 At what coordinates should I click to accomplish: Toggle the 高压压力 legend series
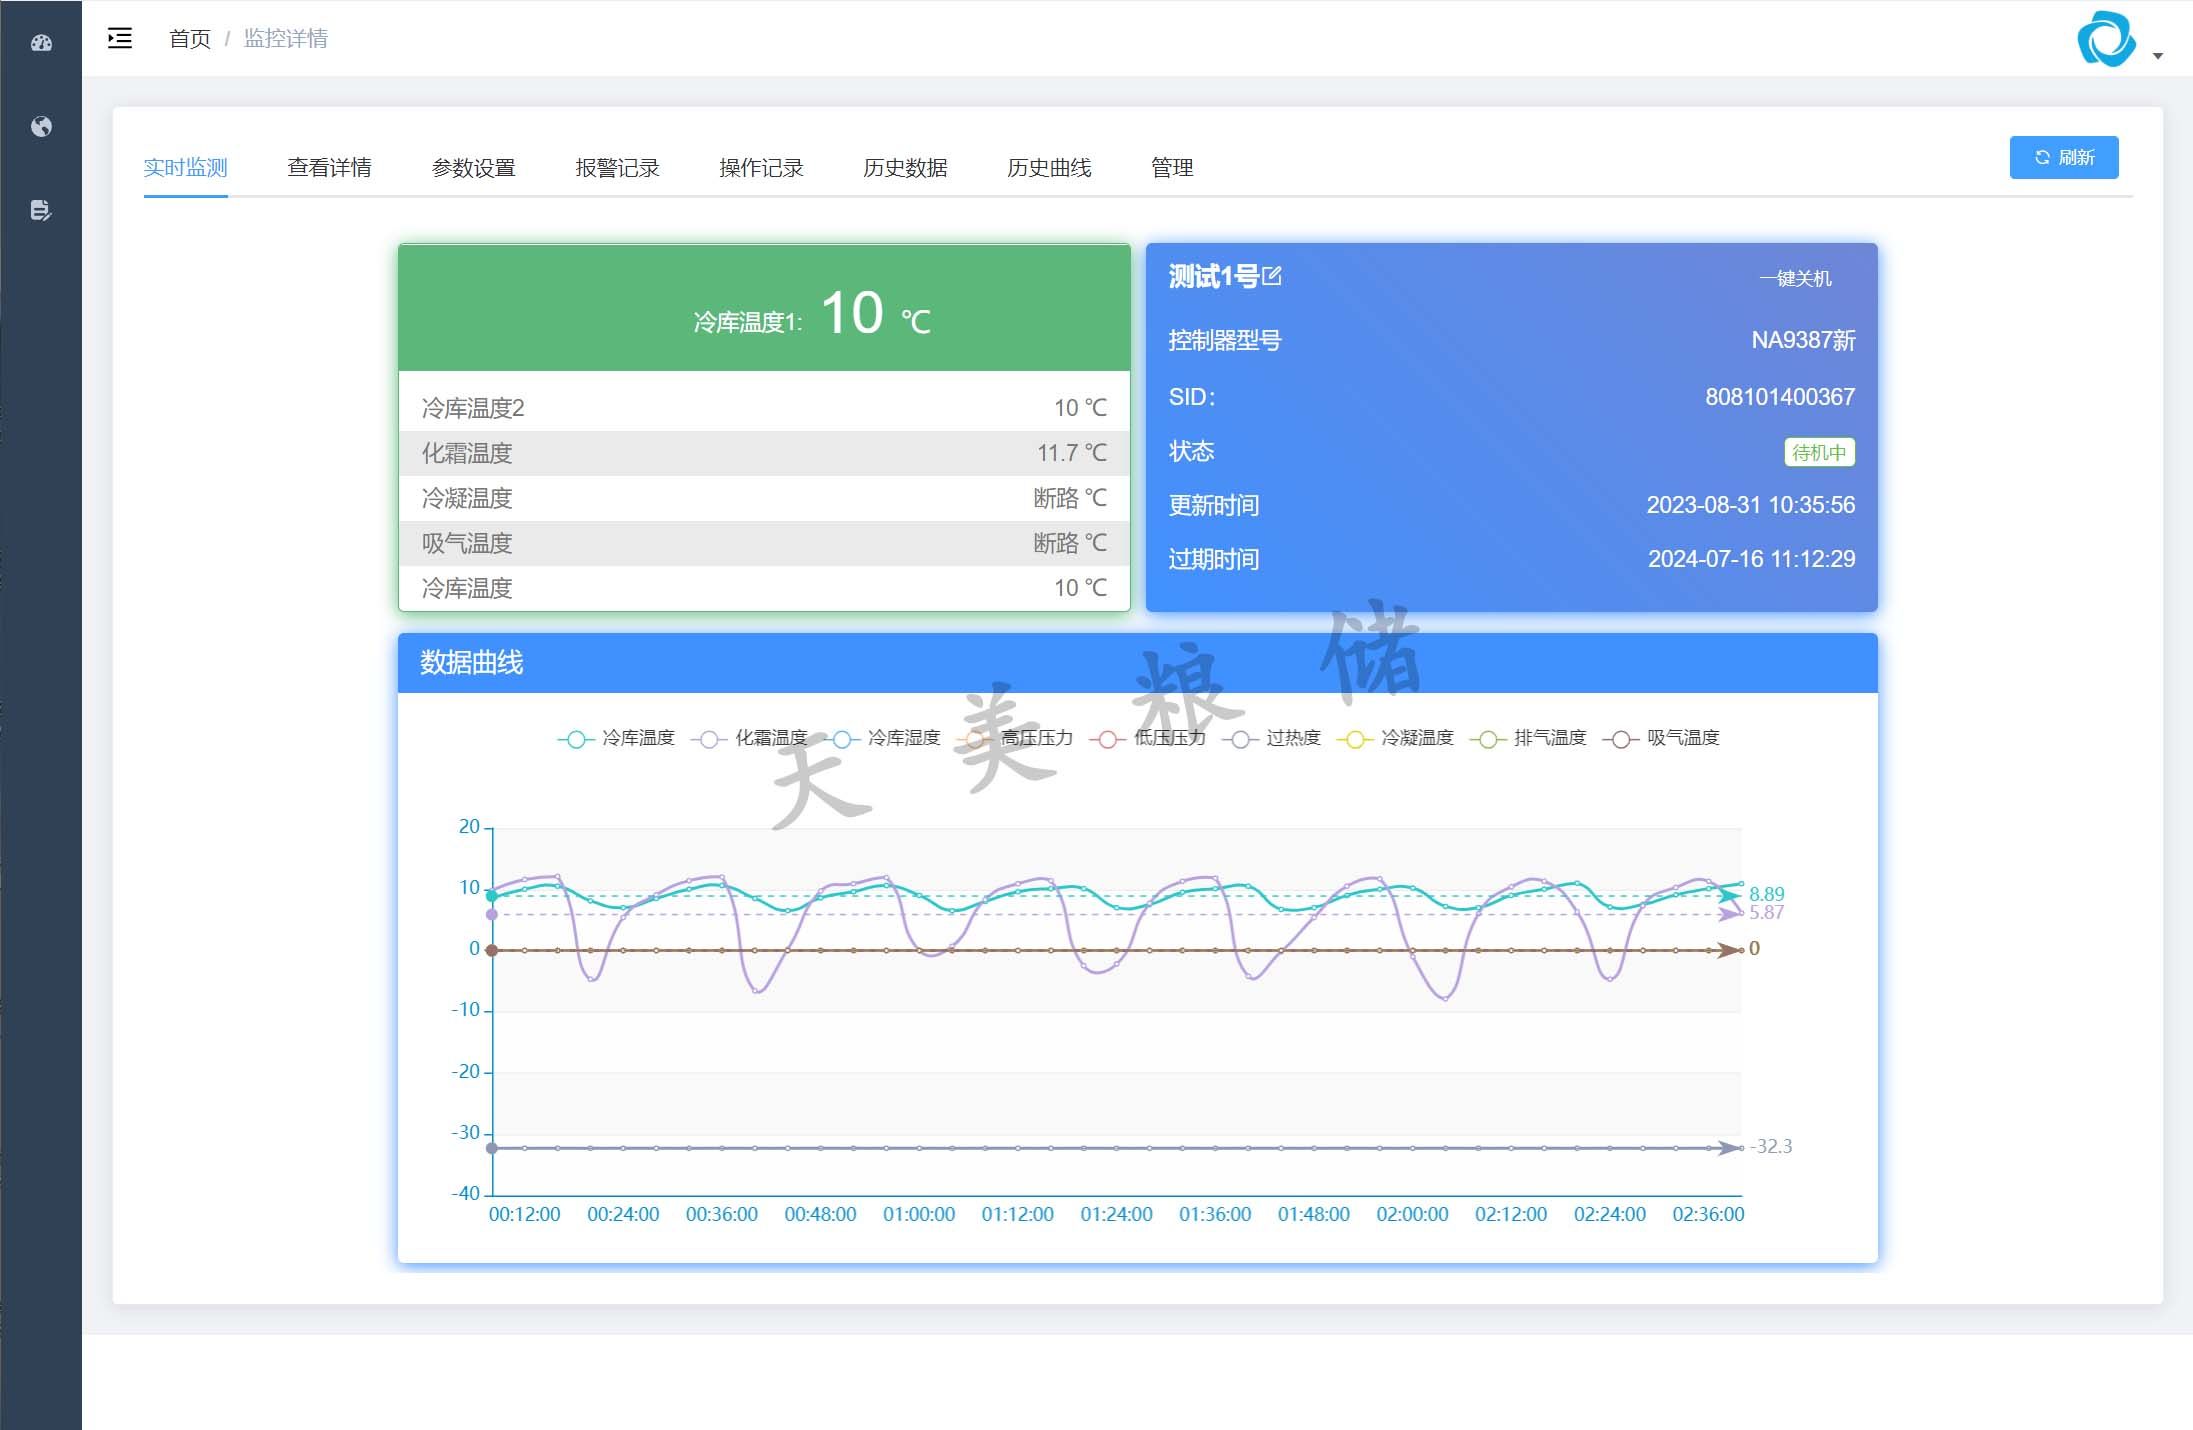tap(1015, 738)
